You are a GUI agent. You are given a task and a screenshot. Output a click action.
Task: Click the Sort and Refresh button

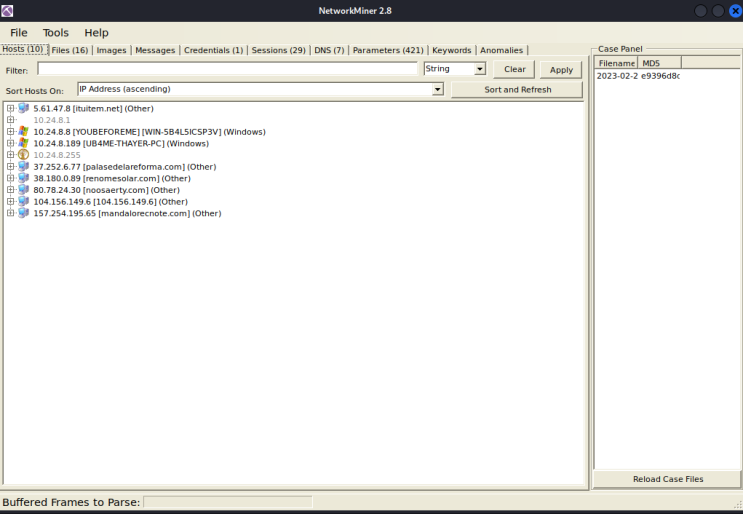(517, 90)
